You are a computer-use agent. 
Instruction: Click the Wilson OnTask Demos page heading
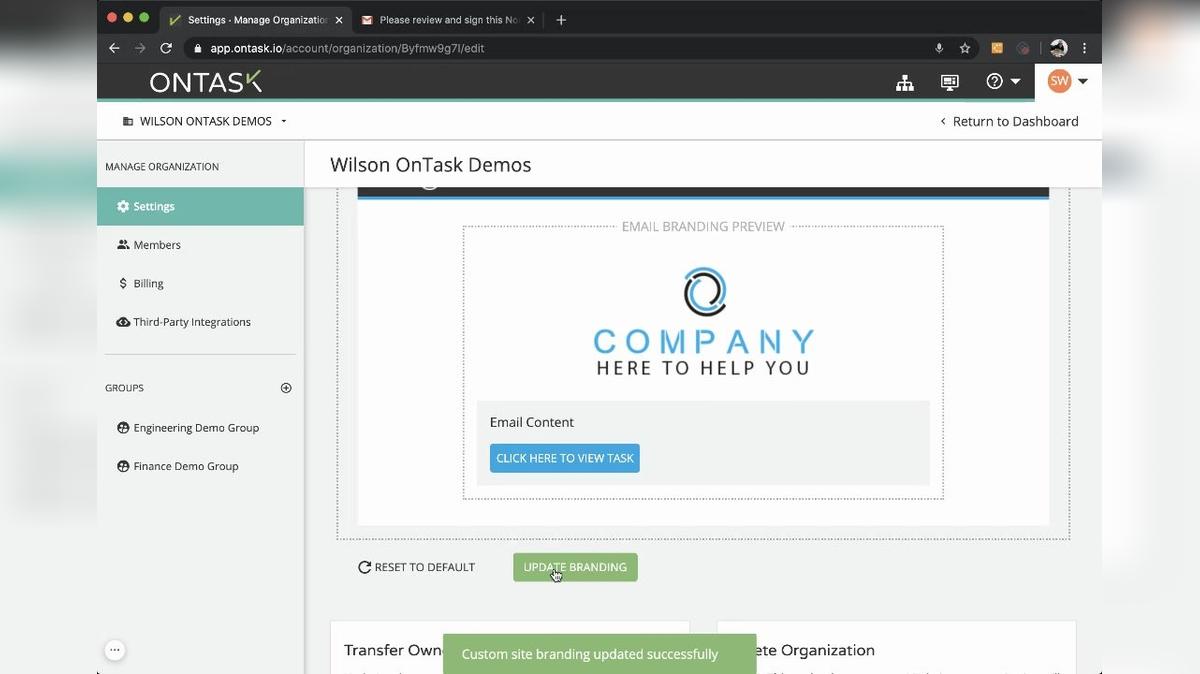pos(431,165)
